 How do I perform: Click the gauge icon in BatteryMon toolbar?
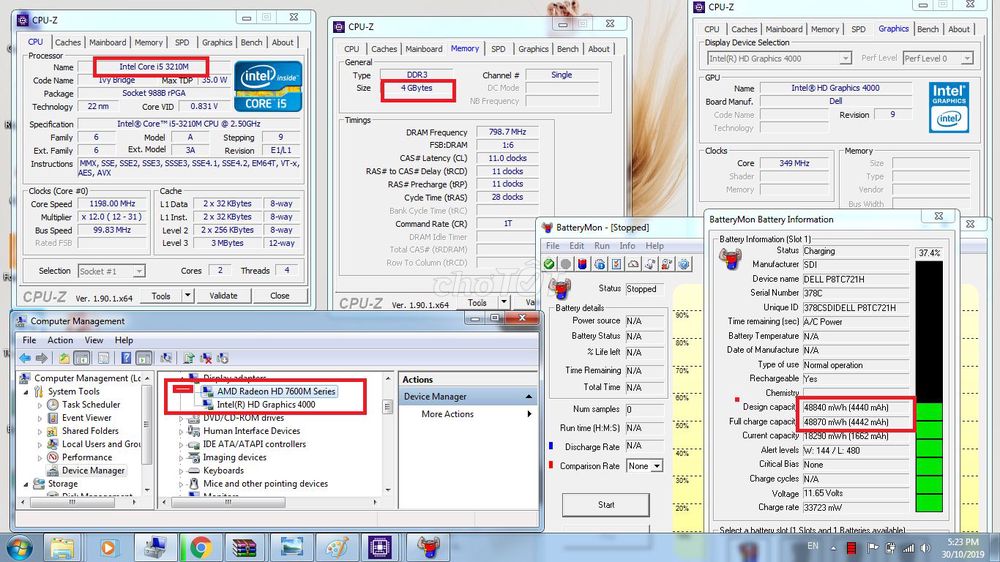pos(633,264)
